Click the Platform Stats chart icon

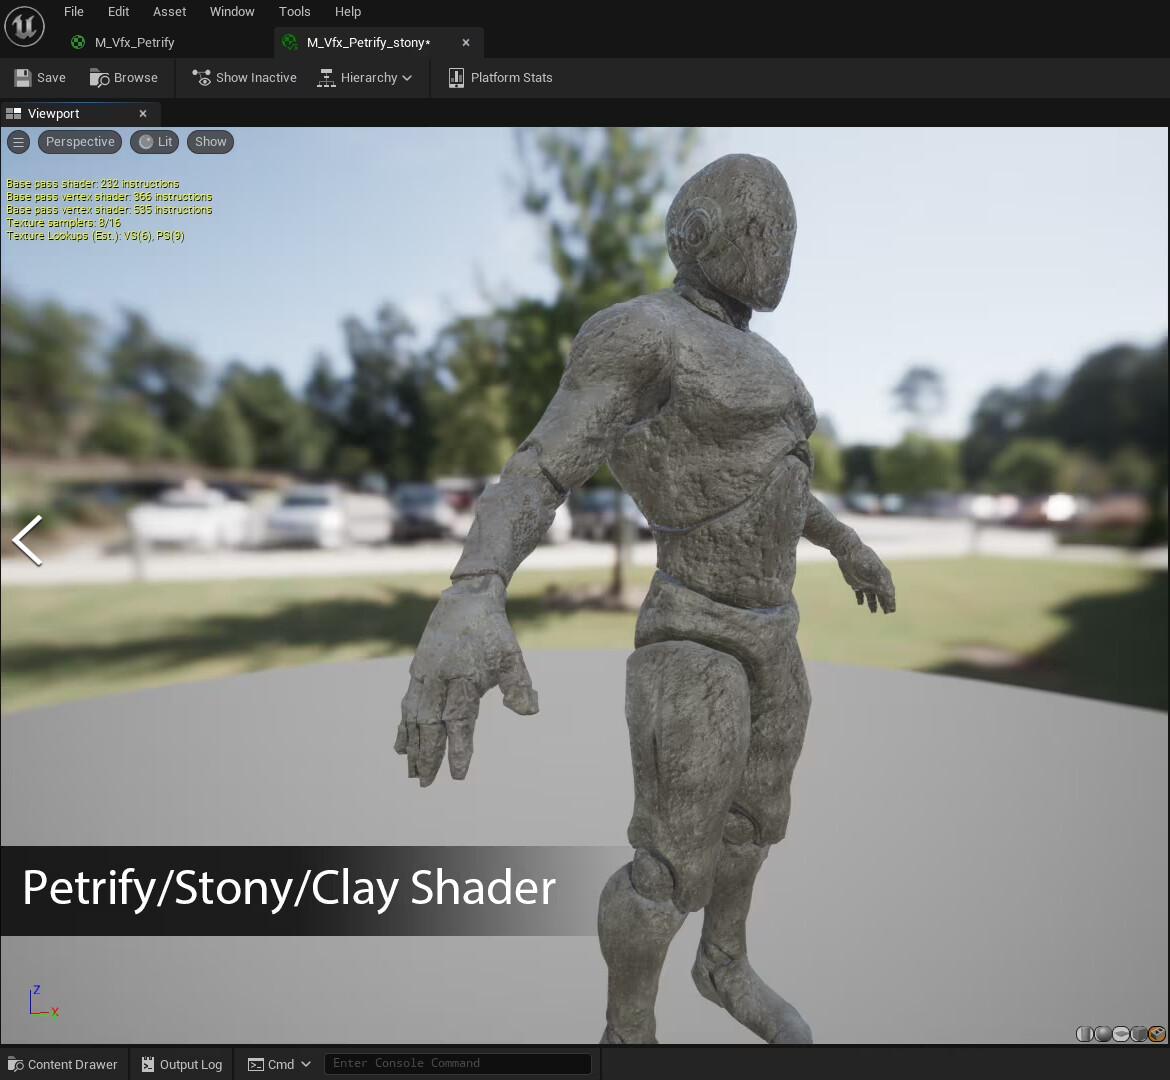click(x=456, y=78)
